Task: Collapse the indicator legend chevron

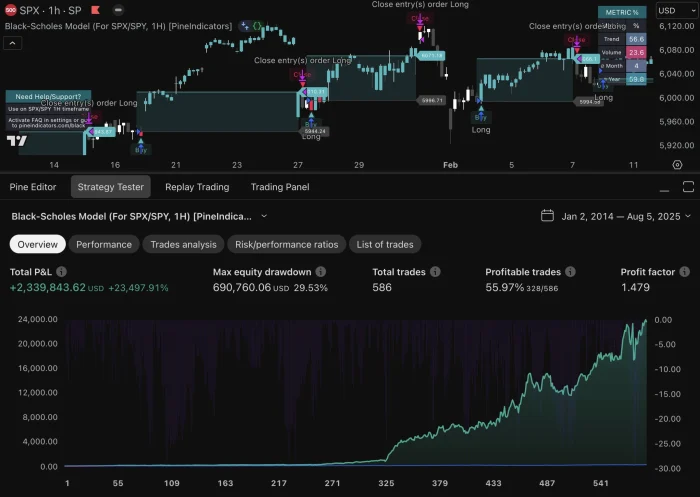Action: pyautogui.click(x=12, y=43)
